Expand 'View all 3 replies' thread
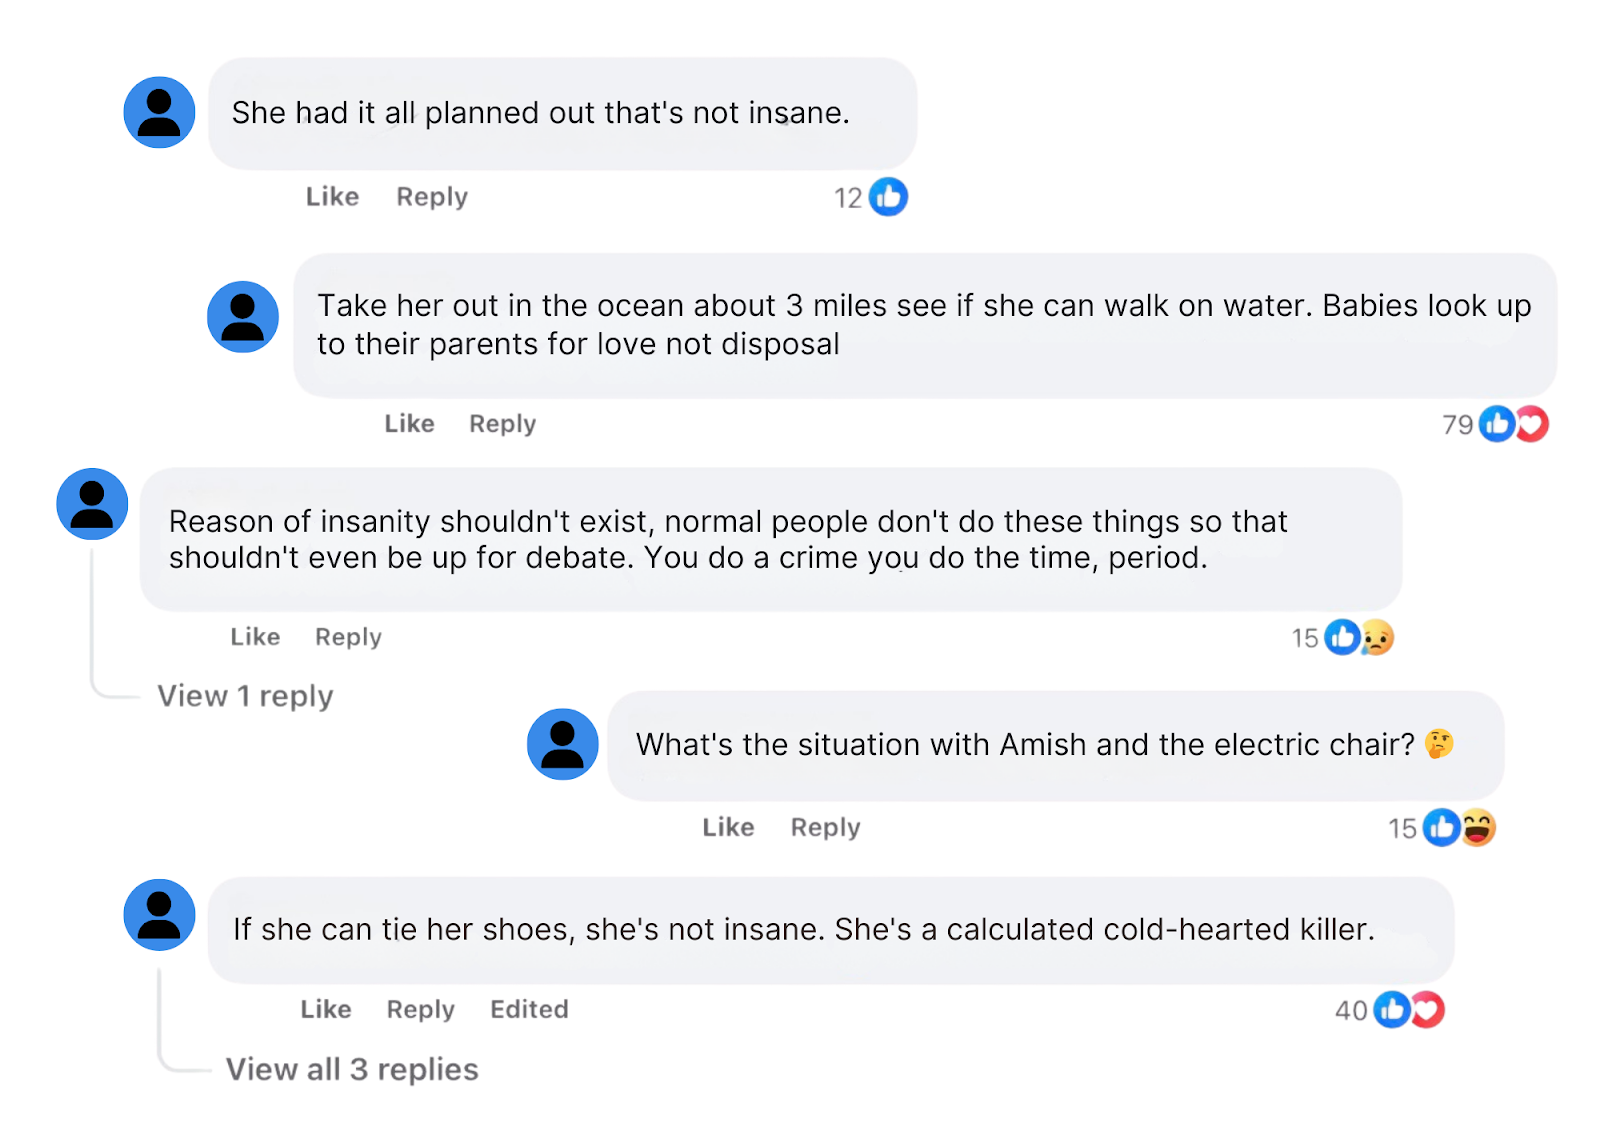 pos(352,1069)
